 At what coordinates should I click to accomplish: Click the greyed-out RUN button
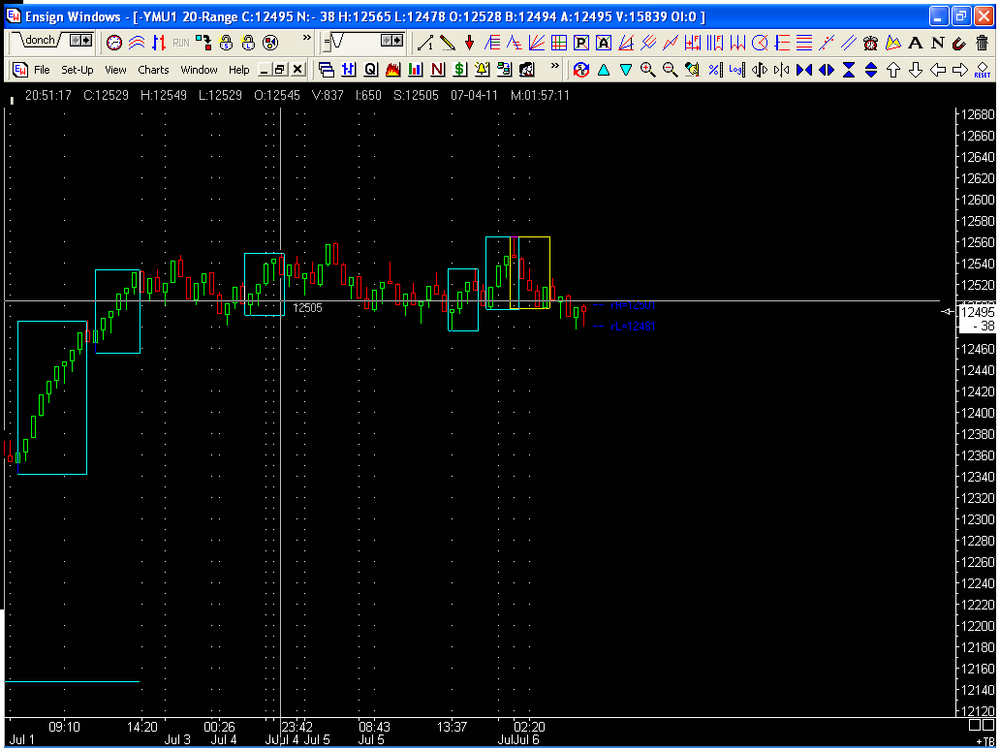click(x=181, y=43)
